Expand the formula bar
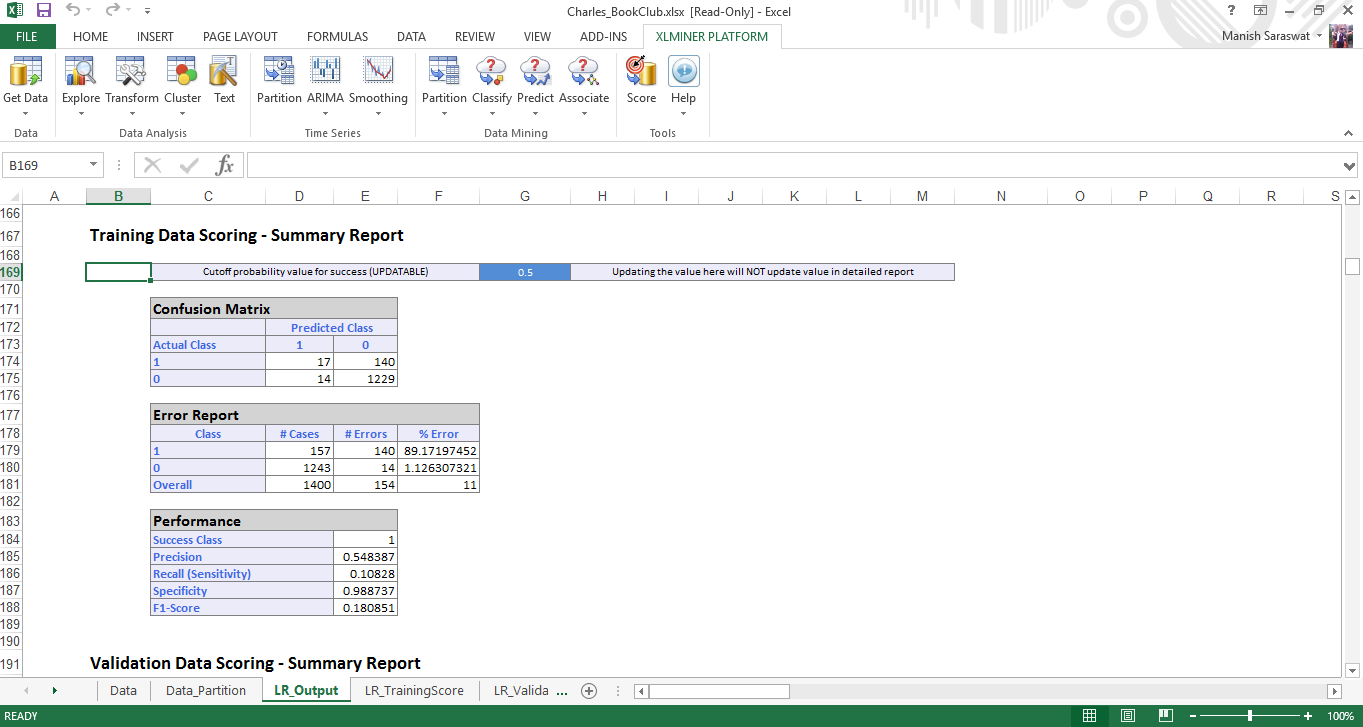The width and height of the screenshot is (1363, 727). click(x=1350, y=166)
